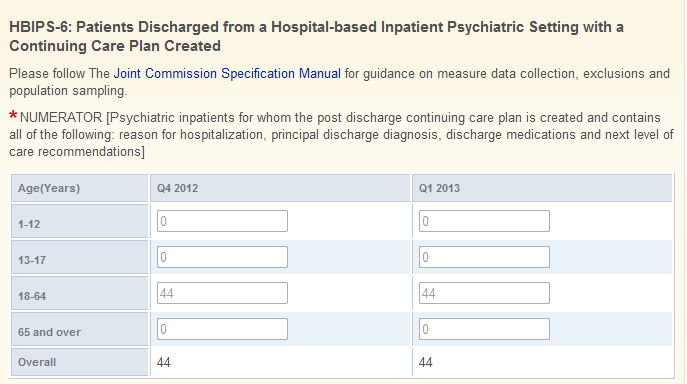687x384 pixels.
Task: Click the Q4 2012 overall total value
Action: [x=163, y=362]
